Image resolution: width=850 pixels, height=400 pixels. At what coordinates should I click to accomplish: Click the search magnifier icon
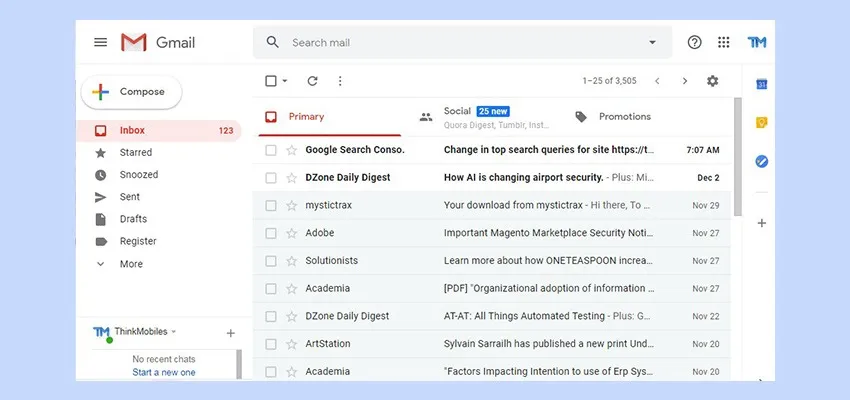click(273, 42)
